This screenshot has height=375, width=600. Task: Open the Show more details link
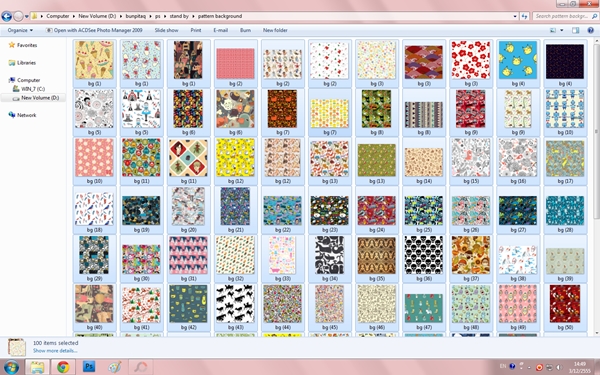55,351
